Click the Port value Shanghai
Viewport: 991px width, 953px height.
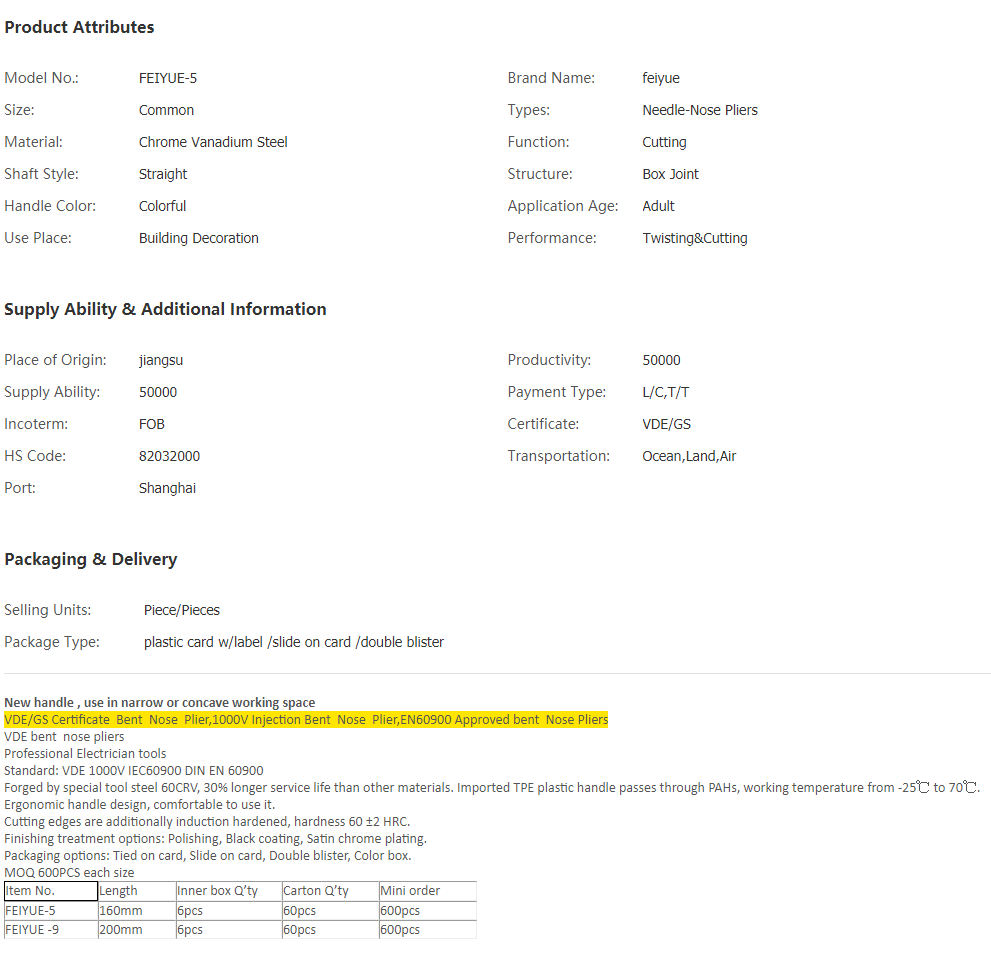(x=167, y=488)
